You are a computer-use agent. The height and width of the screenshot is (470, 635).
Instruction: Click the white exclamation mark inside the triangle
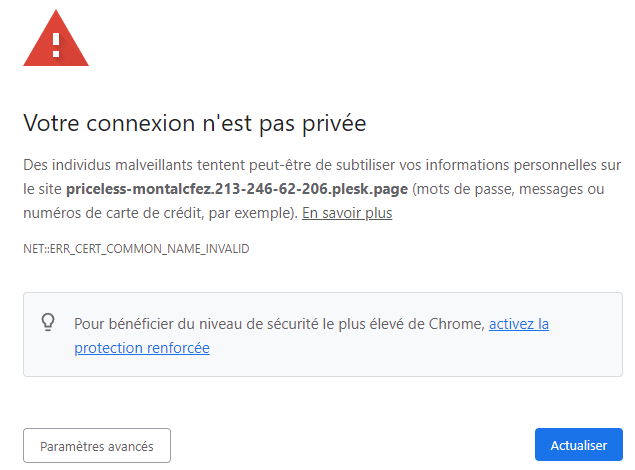tap(56, 45)
